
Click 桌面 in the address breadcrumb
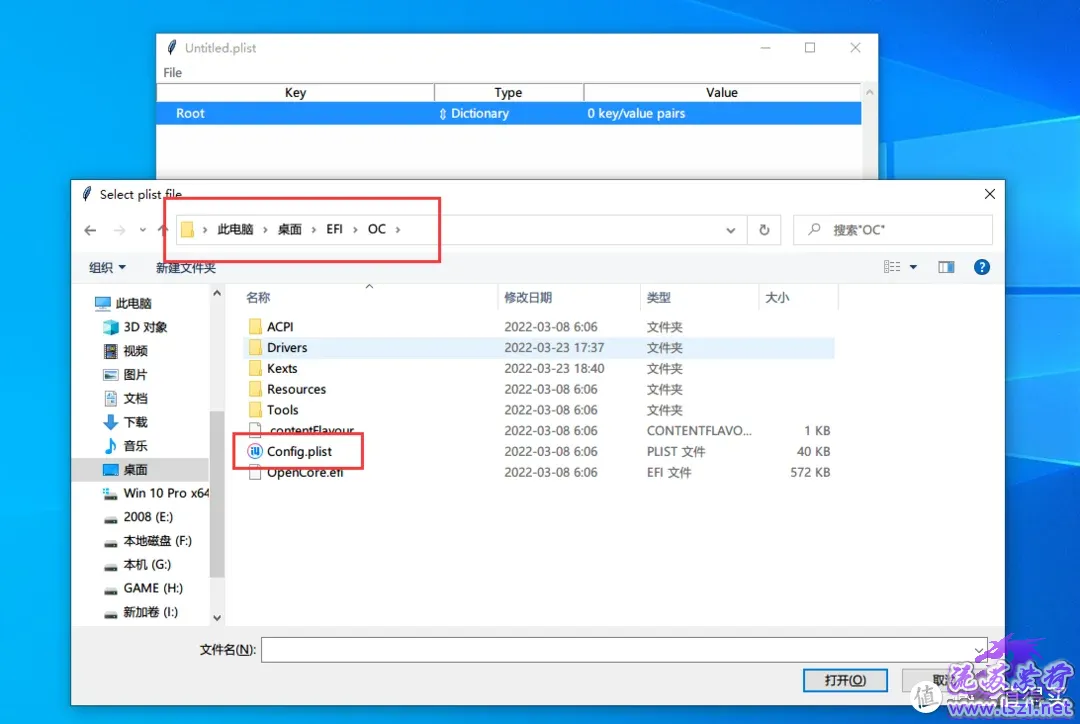point(289,229)
